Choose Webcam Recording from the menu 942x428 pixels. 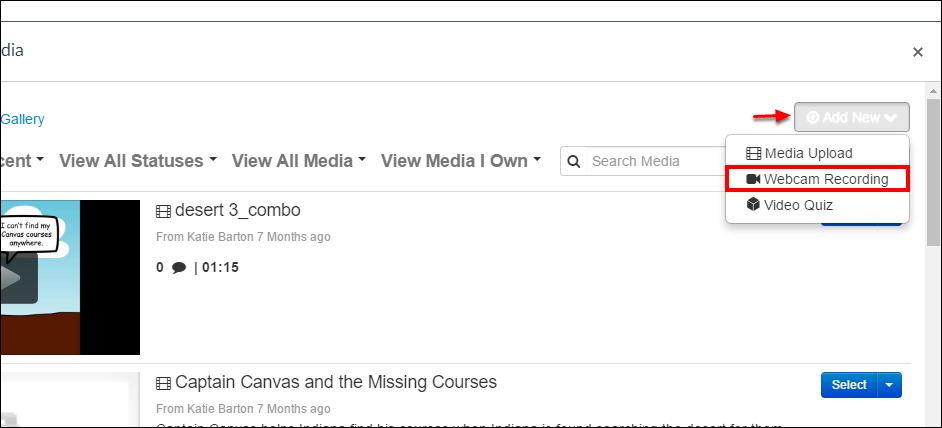click(x=817, y=179)
